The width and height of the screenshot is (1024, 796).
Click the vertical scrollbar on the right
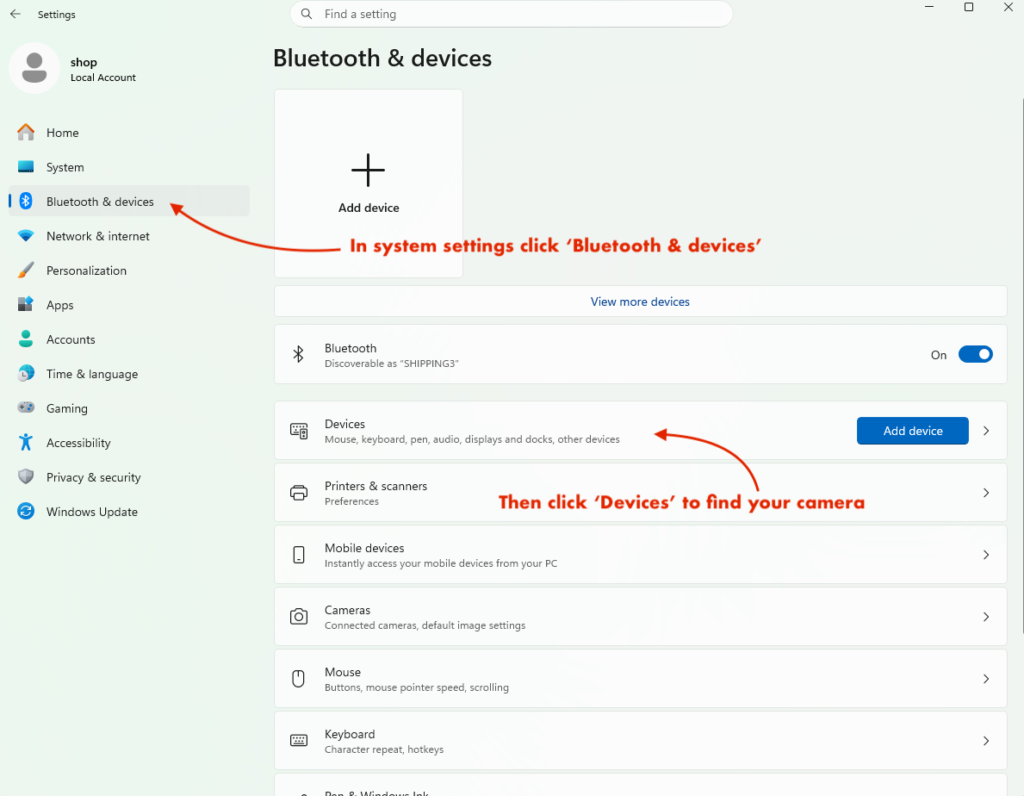[x=1021, y=360]
